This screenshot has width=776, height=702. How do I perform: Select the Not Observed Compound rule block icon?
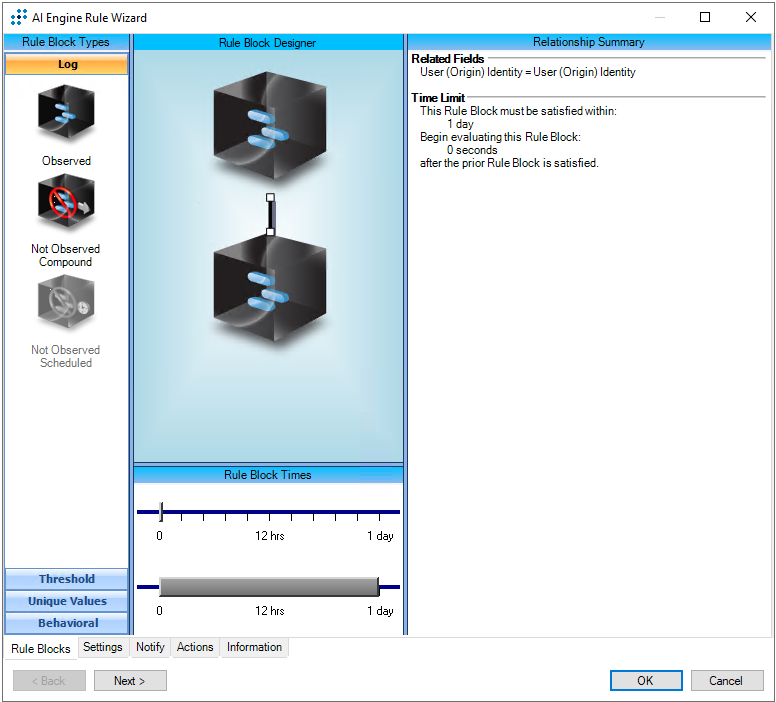[x=66, y=202]
